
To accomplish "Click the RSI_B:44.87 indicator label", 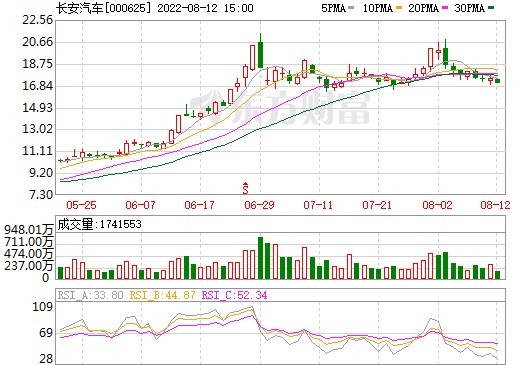I will click(162, 295).
